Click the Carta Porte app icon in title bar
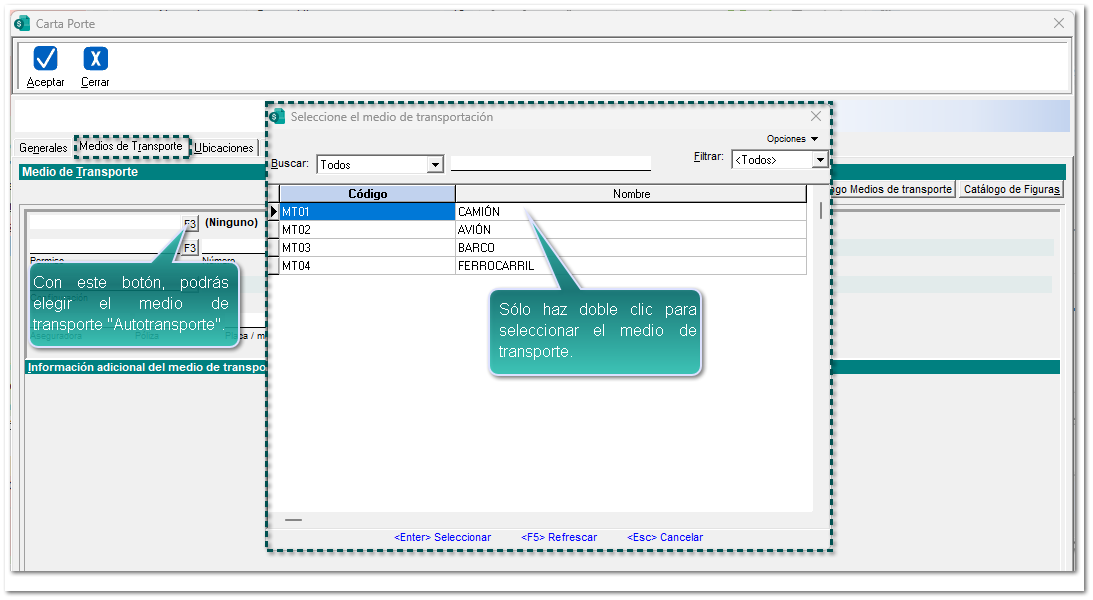The height and width of the screenshot is (600, 1093). 22,23
